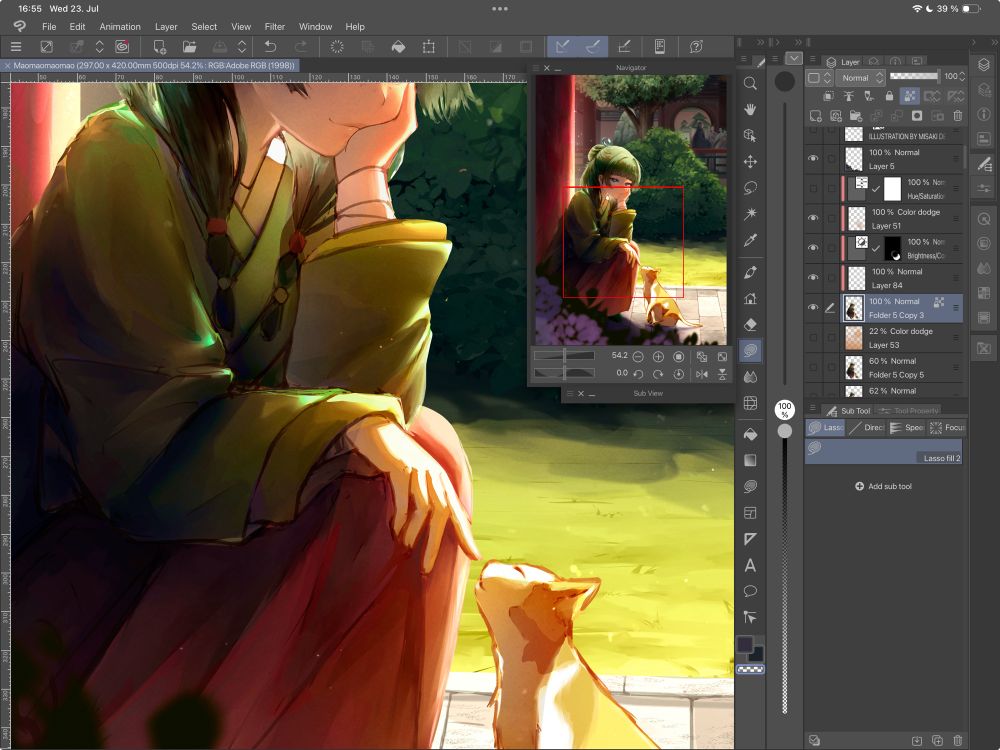Show the Hue/Saturation layer visibility box
The width and height of the screenshot is (1000, 750).
tap(813, 188)
